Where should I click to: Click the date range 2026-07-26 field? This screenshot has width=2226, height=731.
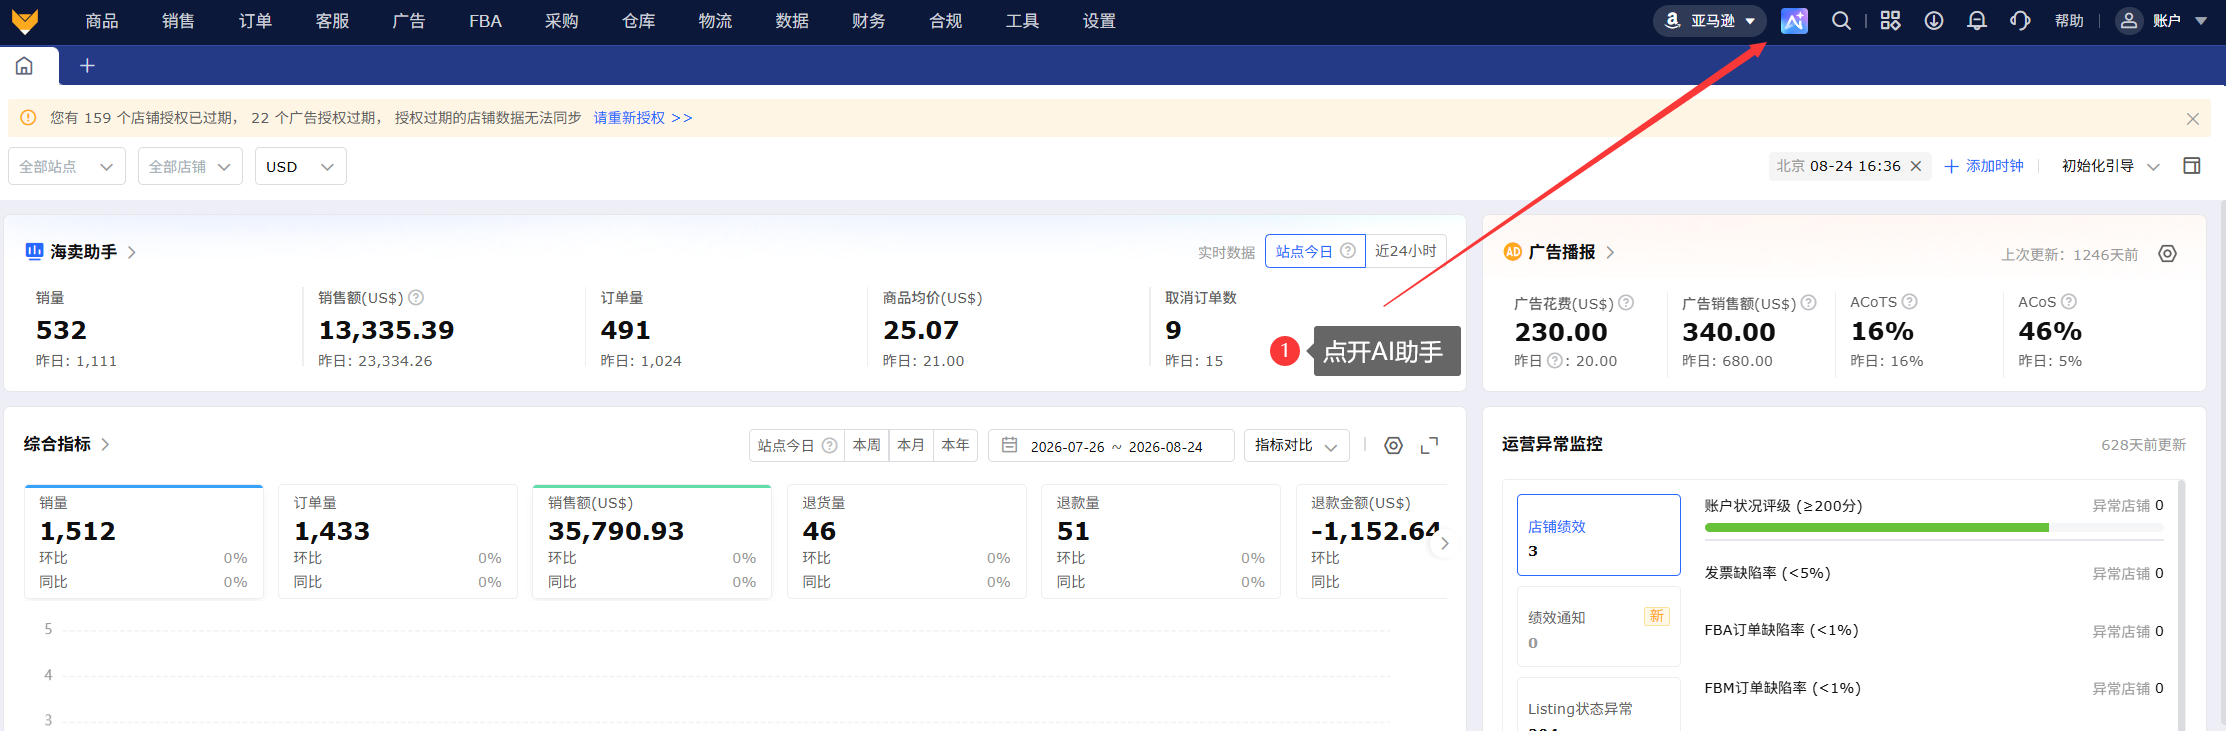(1067, 447)
